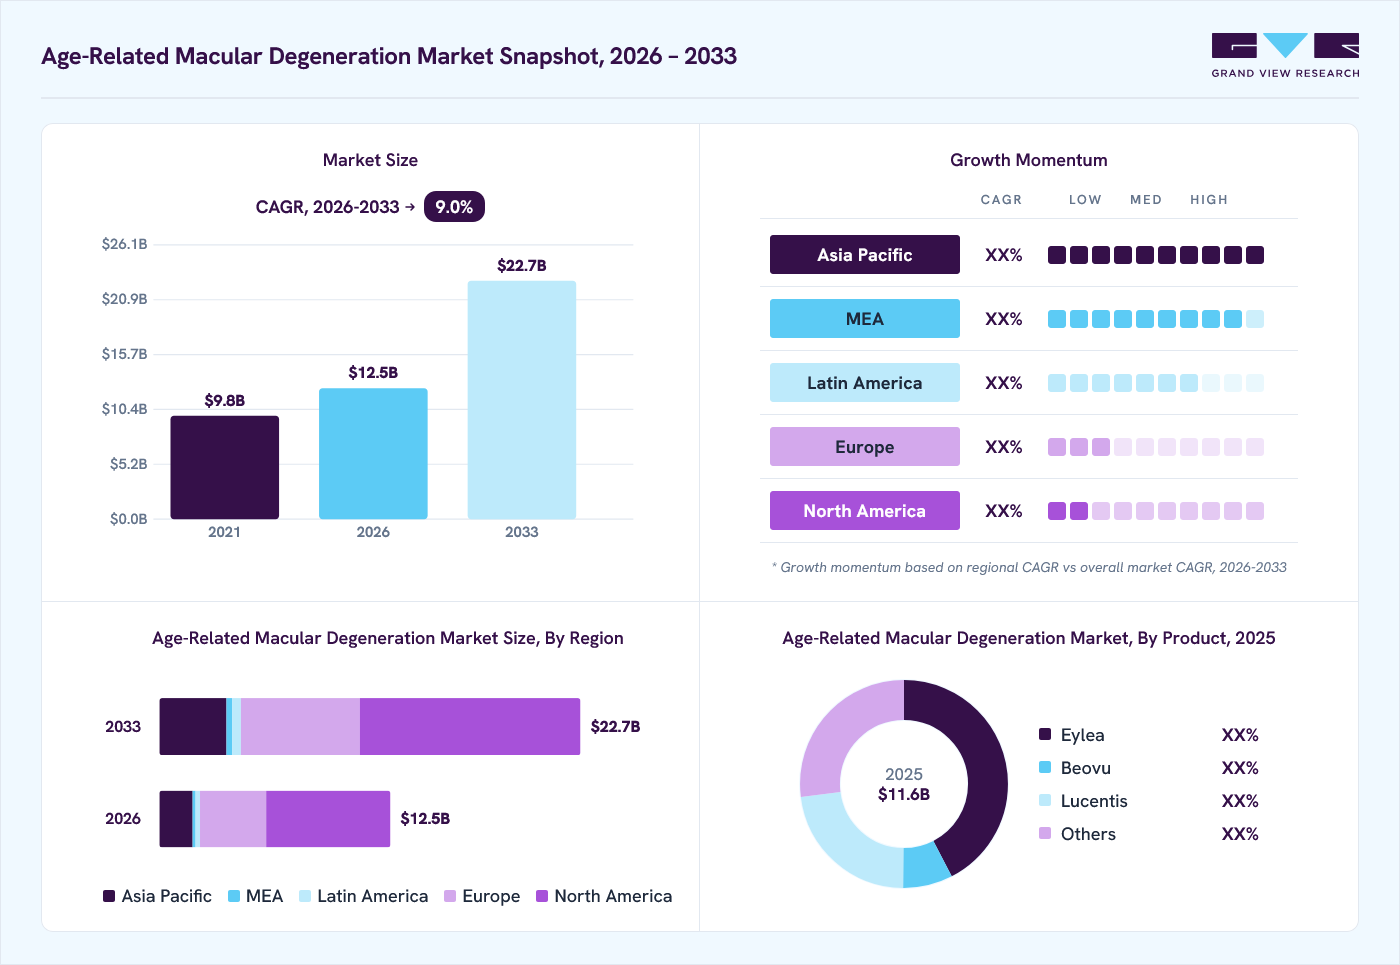Select the Europe region label in Growth Momentum
Viewport: 1400px width, 965px height.
(865, 447)
